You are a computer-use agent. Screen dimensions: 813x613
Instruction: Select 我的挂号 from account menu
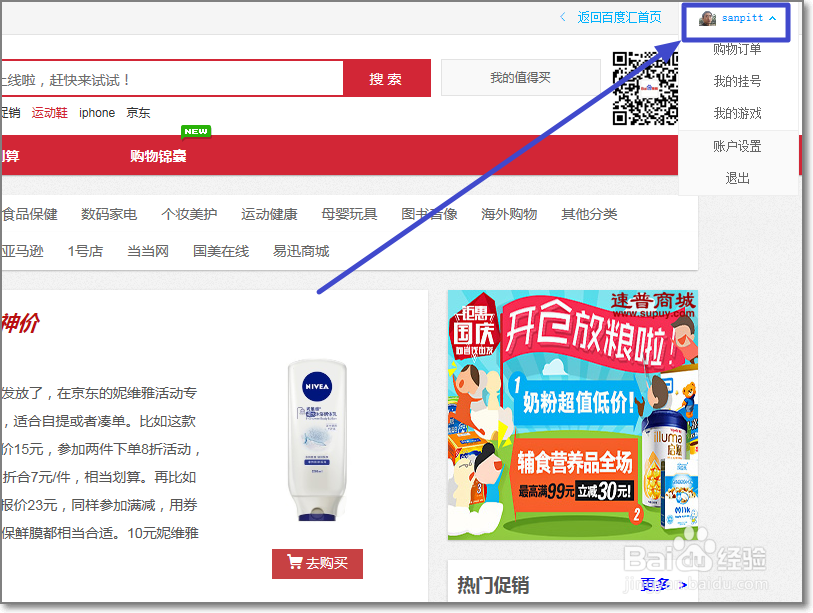click(x=737, y=81)
